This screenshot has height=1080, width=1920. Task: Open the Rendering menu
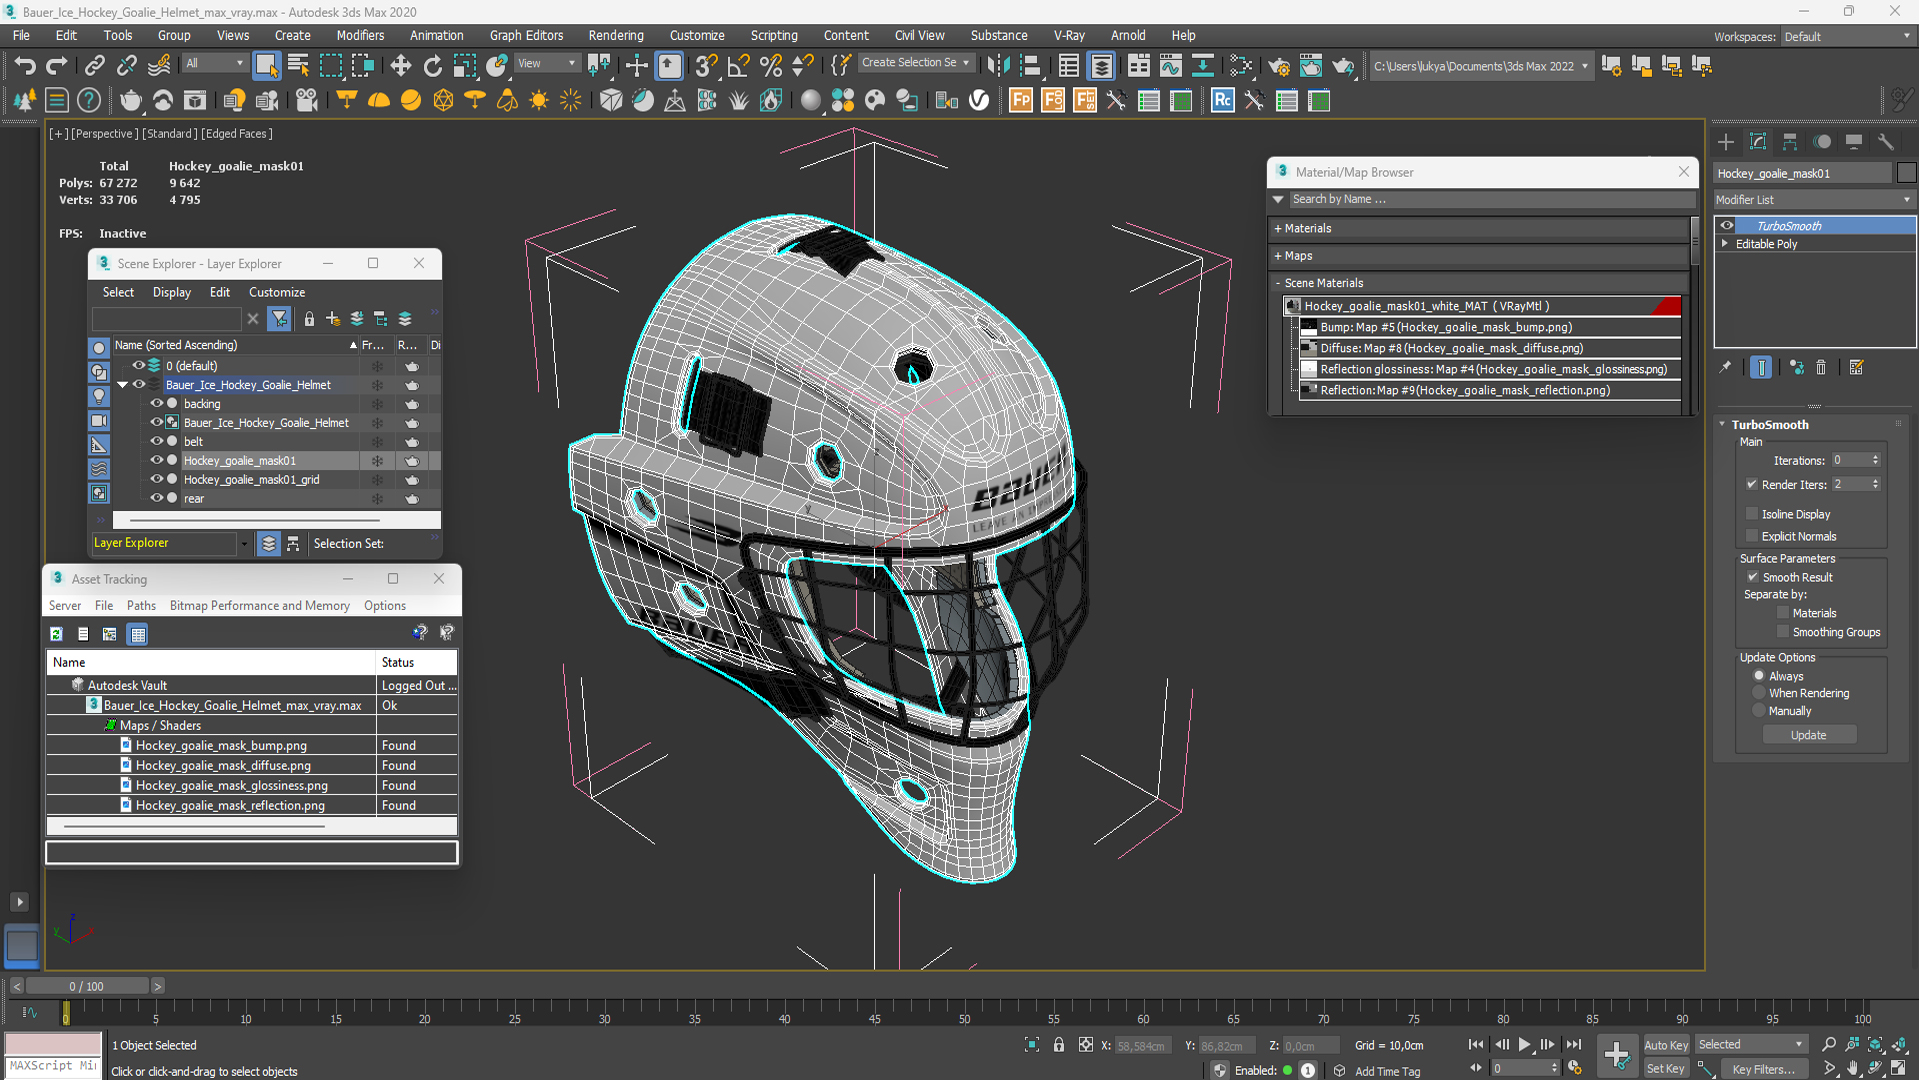point(616,35)
